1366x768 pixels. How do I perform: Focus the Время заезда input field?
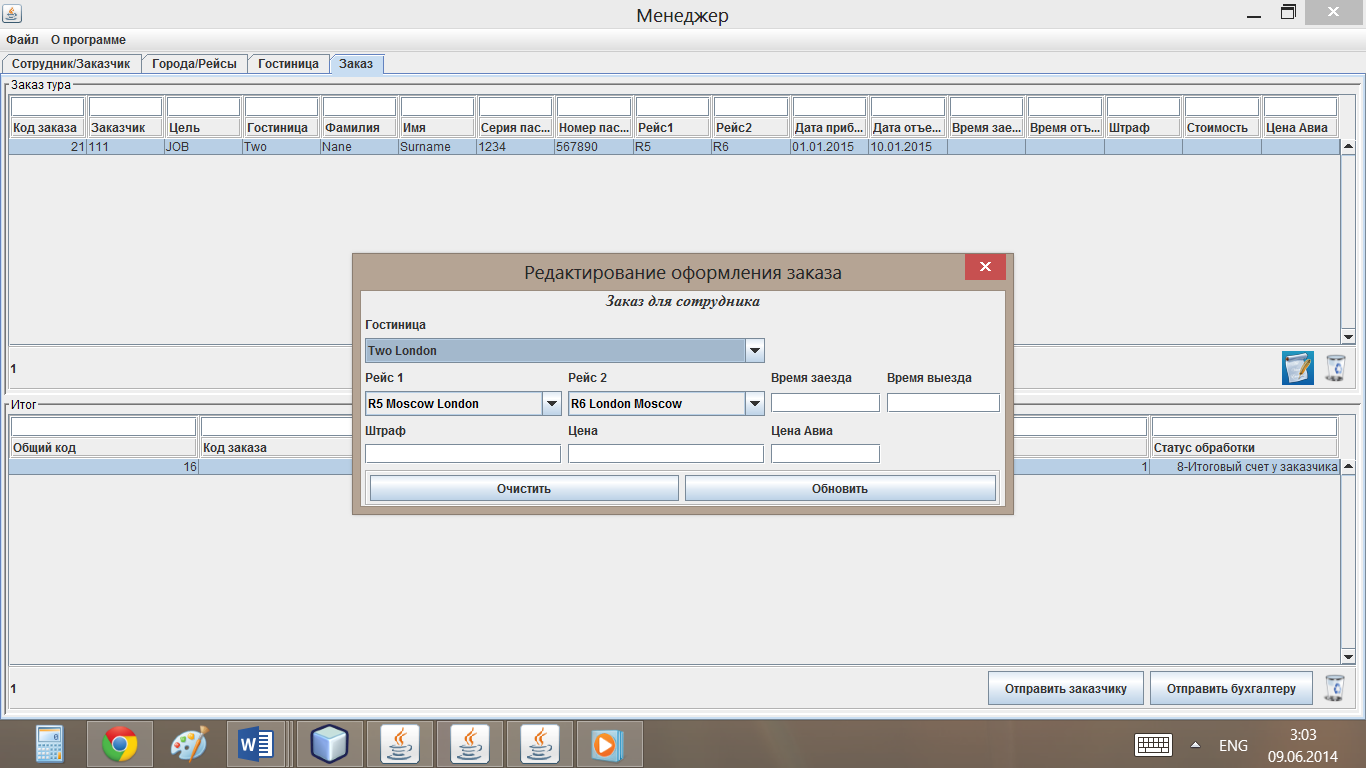[825, 403]
